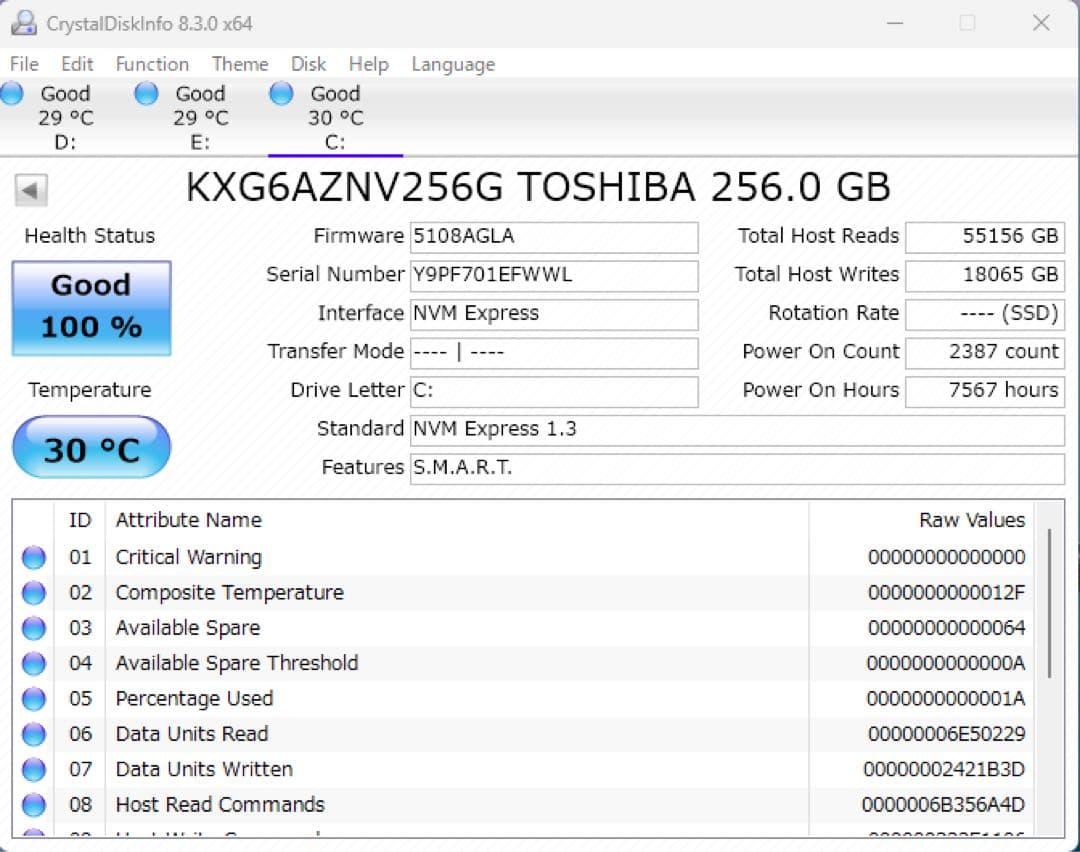
Task: Click the blue Temperature 30 °C indicator
Action: point(91,446)
